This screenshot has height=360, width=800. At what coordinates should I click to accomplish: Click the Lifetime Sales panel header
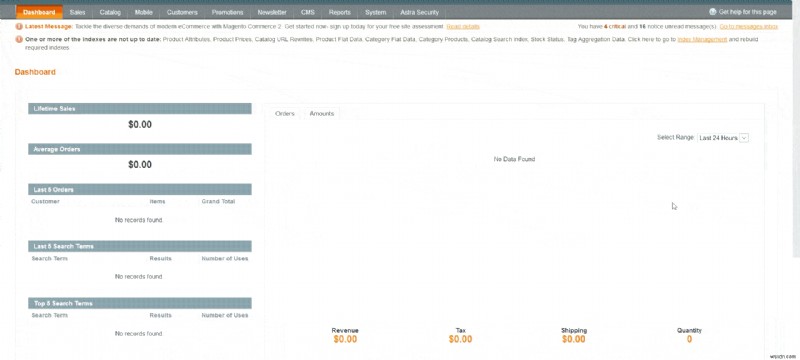click(x=140, y=109)
